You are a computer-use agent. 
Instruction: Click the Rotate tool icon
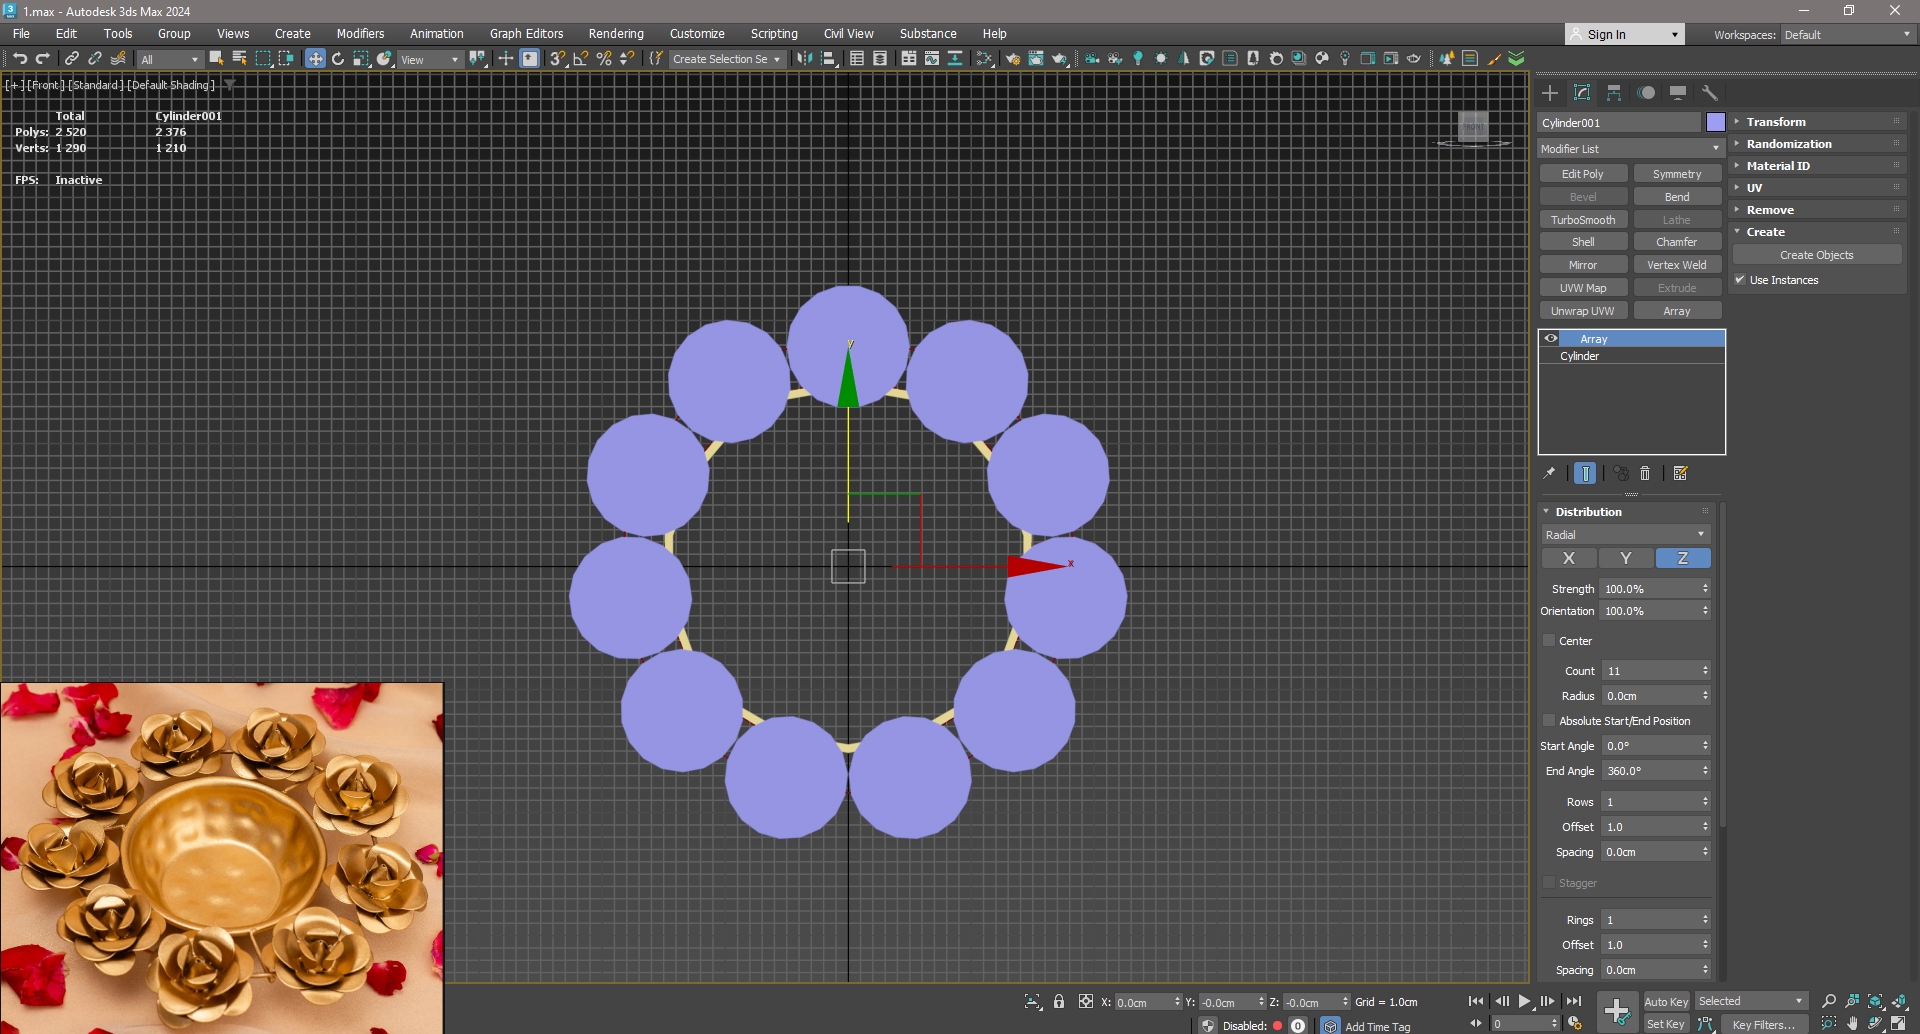tap(338, 59)
